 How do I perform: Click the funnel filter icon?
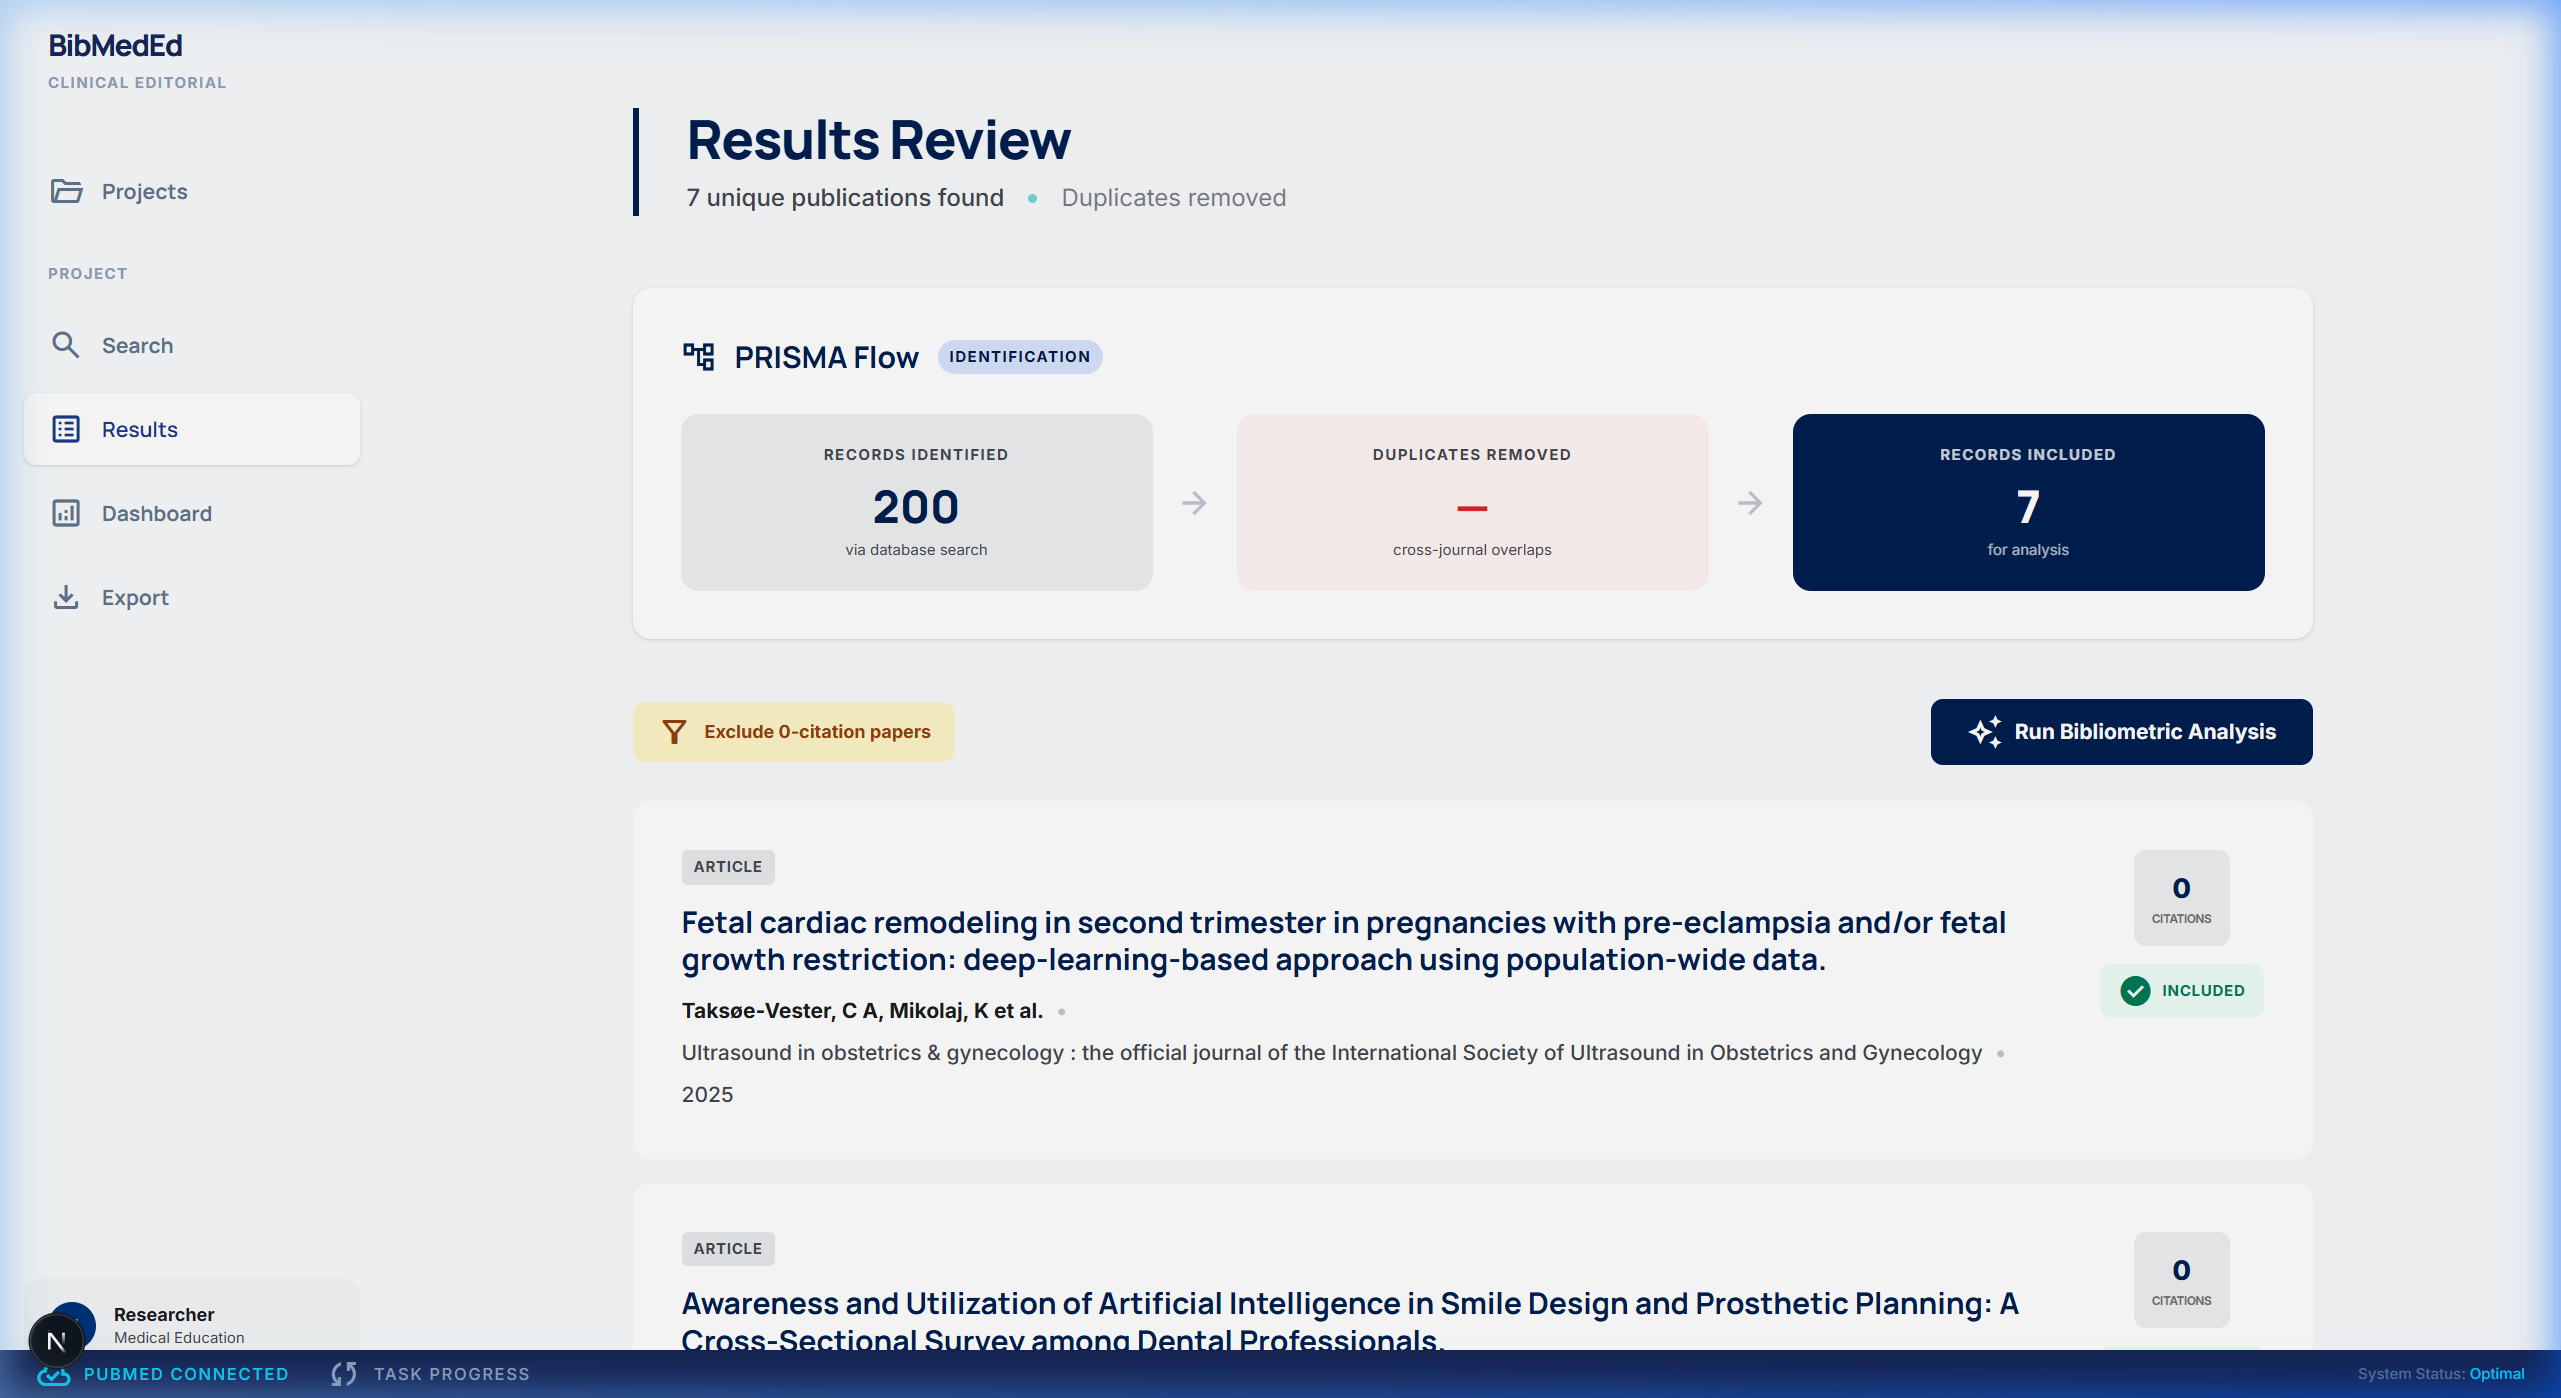coord(675,732)
